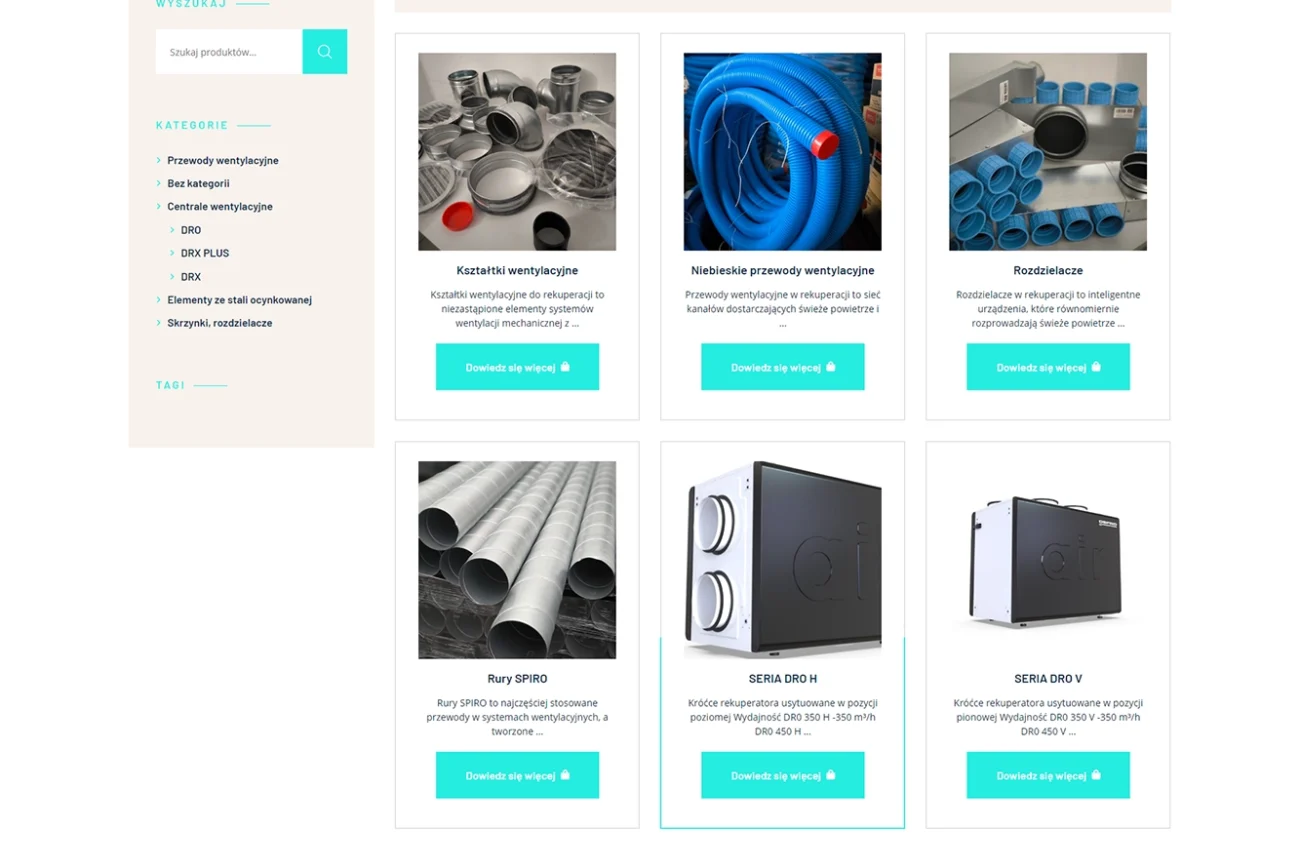
Task: Click the bag icon on the Kształtki wentylacyjne button
Action: (x=565, y=367)
